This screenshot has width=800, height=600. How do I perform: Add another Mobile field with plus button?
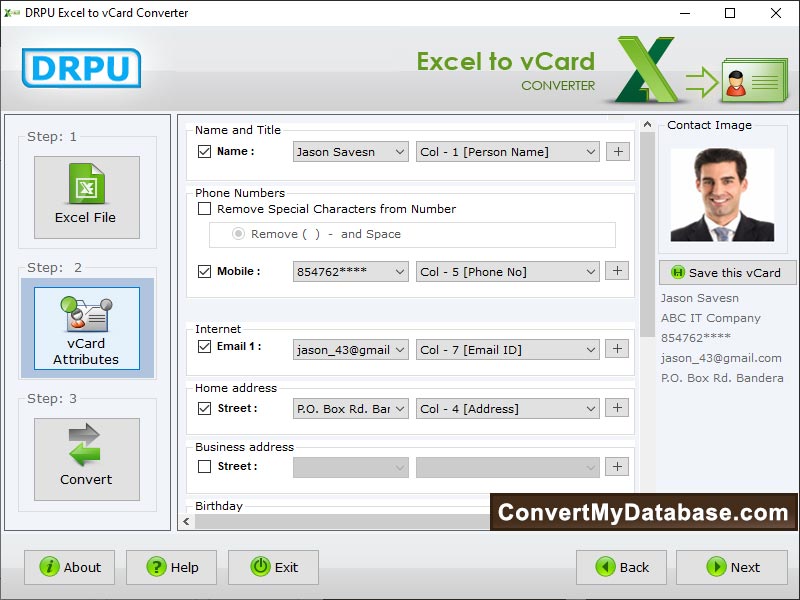coord(617,271)
